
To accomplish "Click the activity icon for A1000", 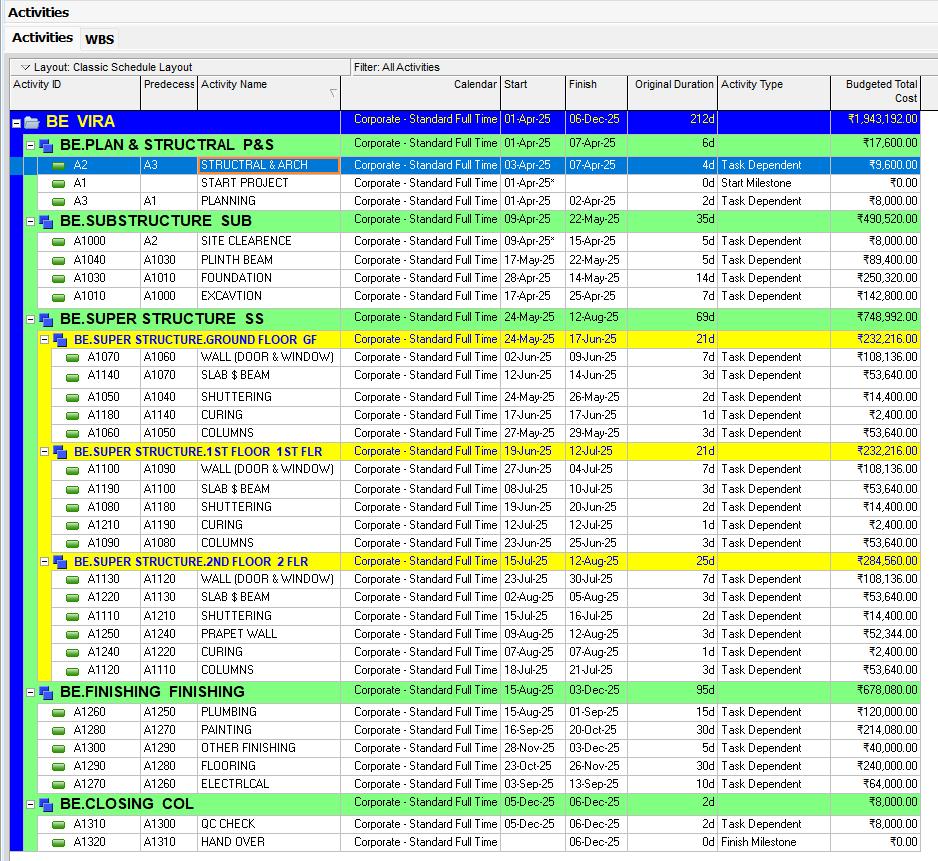I will [x=58, y=242].
